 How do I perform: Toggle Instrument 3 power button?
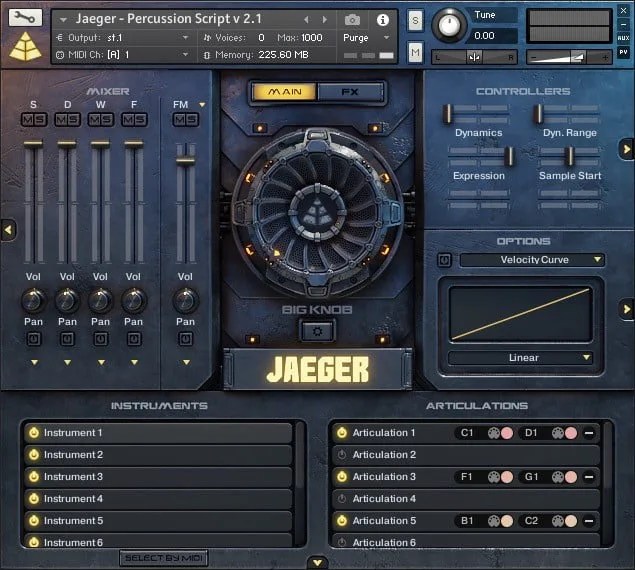(34, 477)
